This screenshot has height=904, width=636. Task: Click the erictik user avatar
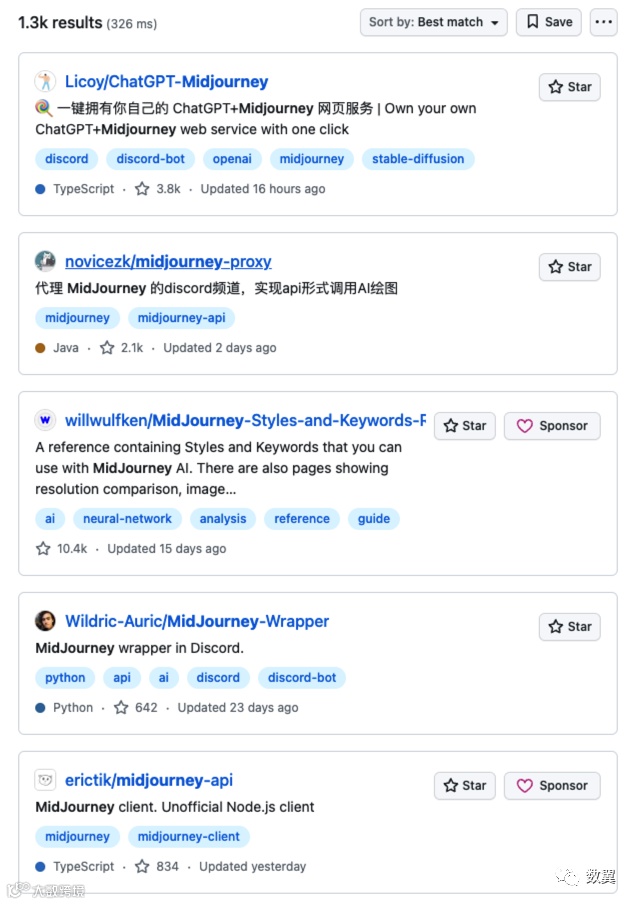tap(45, 780)
